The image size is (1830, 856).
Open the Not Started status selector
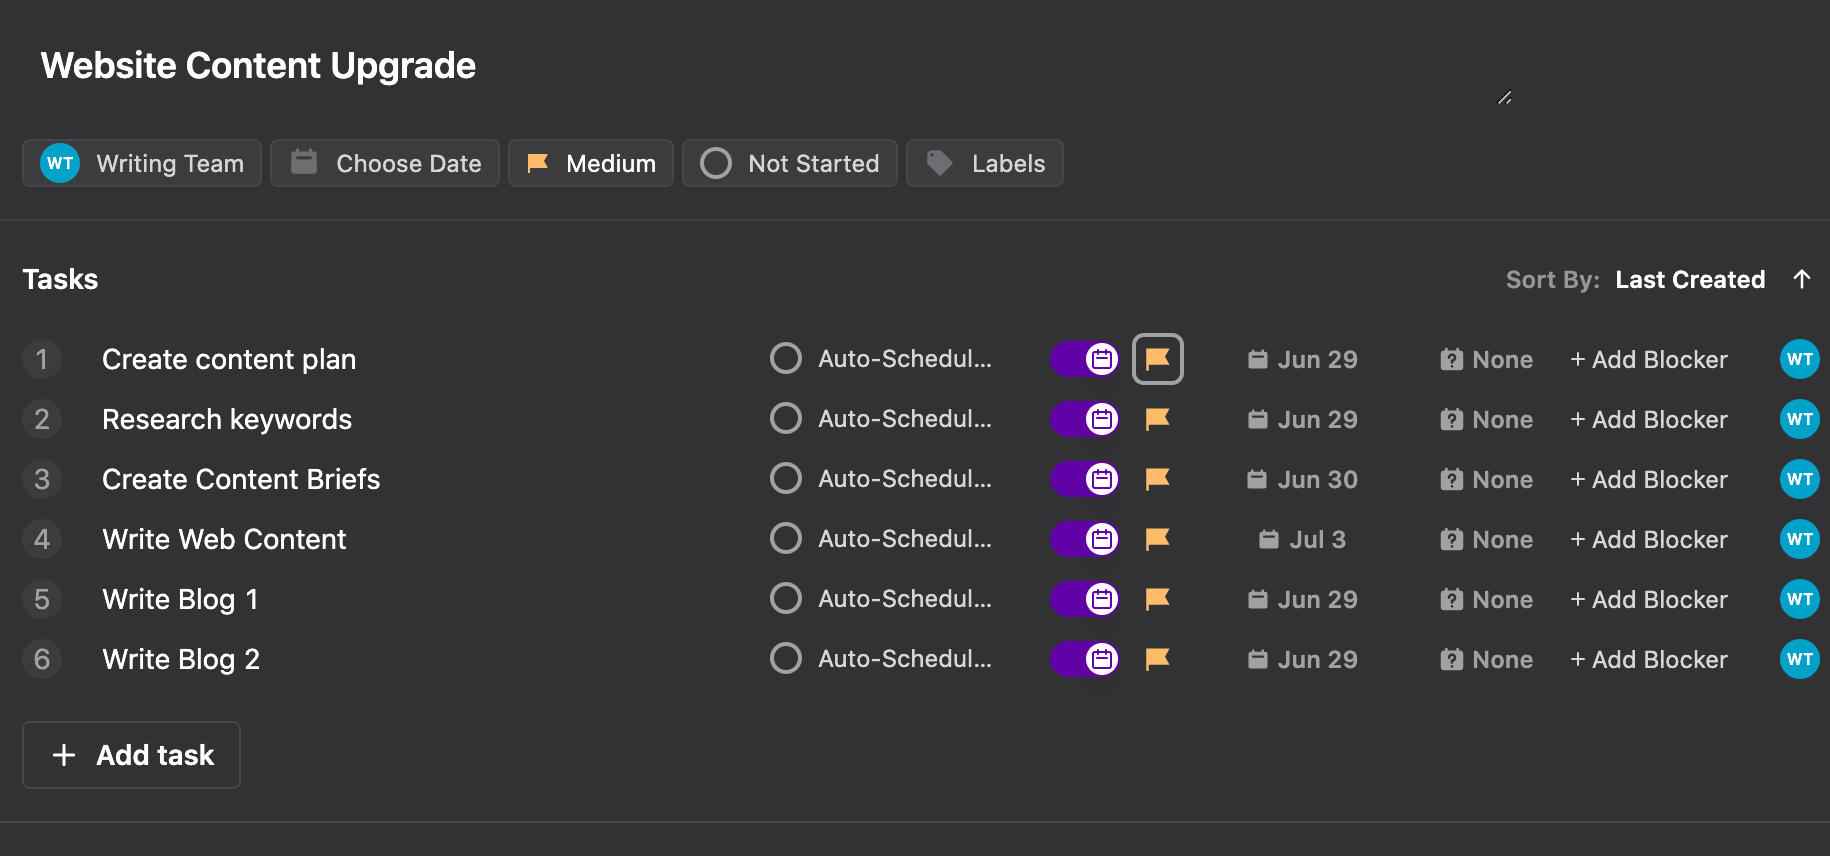click(790, 163)
